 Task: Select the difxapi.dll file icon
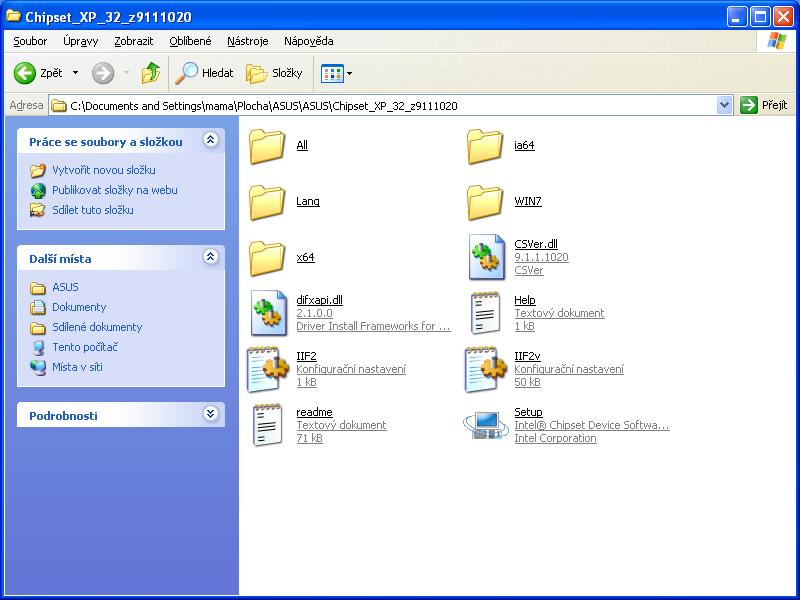[x=268, y=313]
